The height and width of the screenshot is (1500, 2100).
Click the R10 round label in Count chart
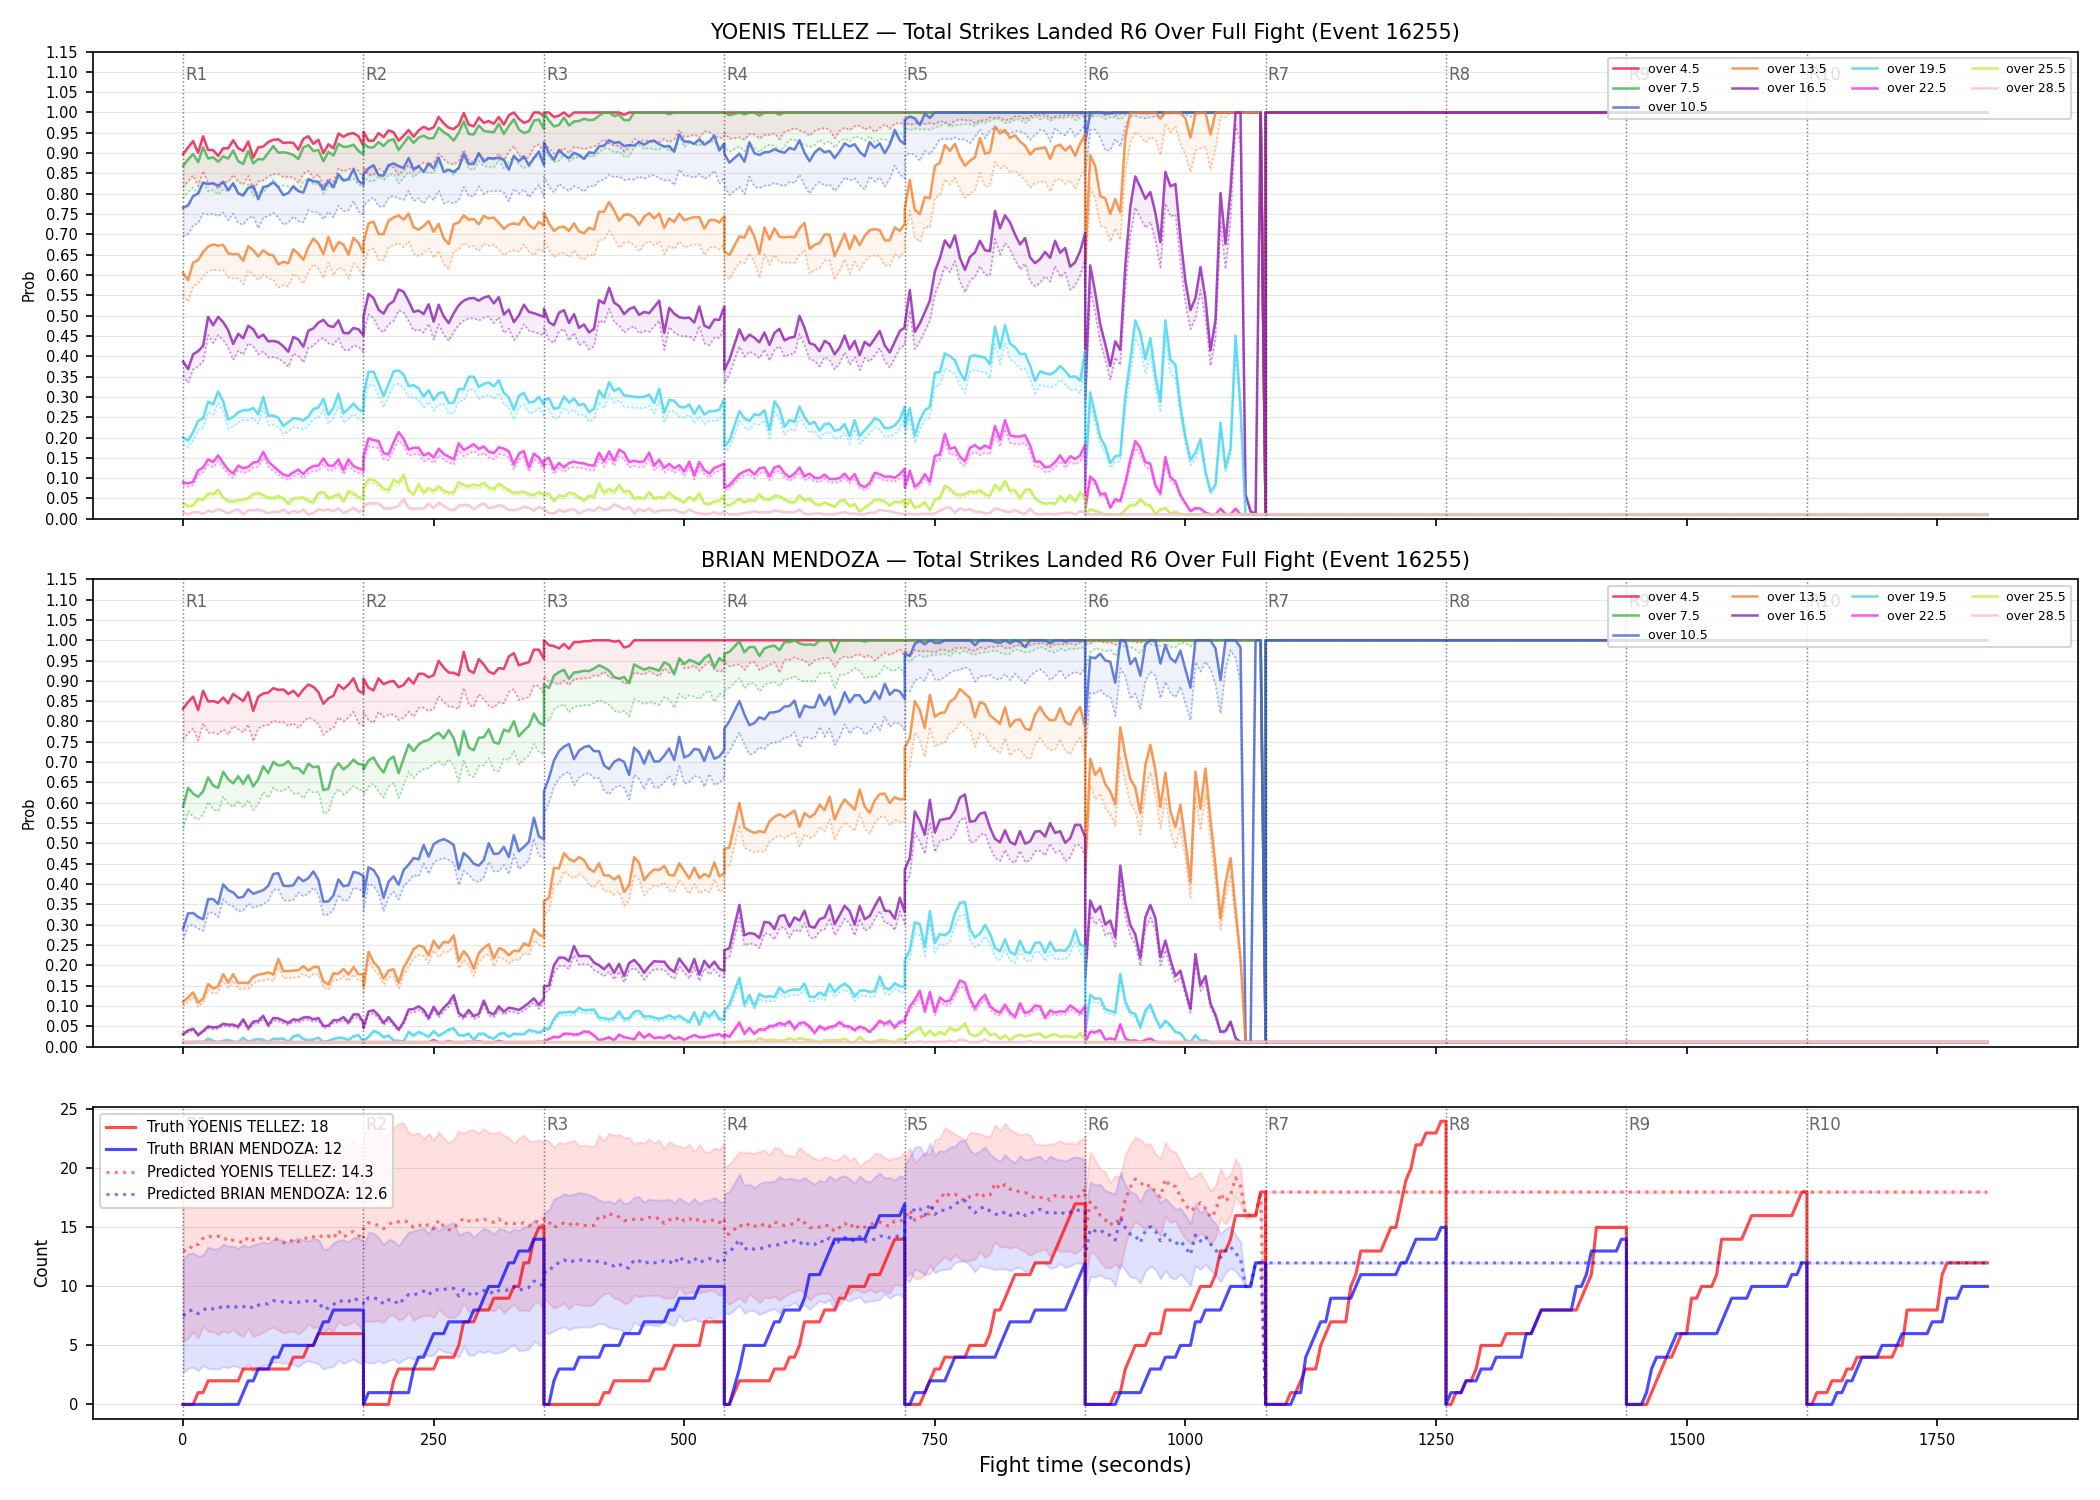1824,1124
